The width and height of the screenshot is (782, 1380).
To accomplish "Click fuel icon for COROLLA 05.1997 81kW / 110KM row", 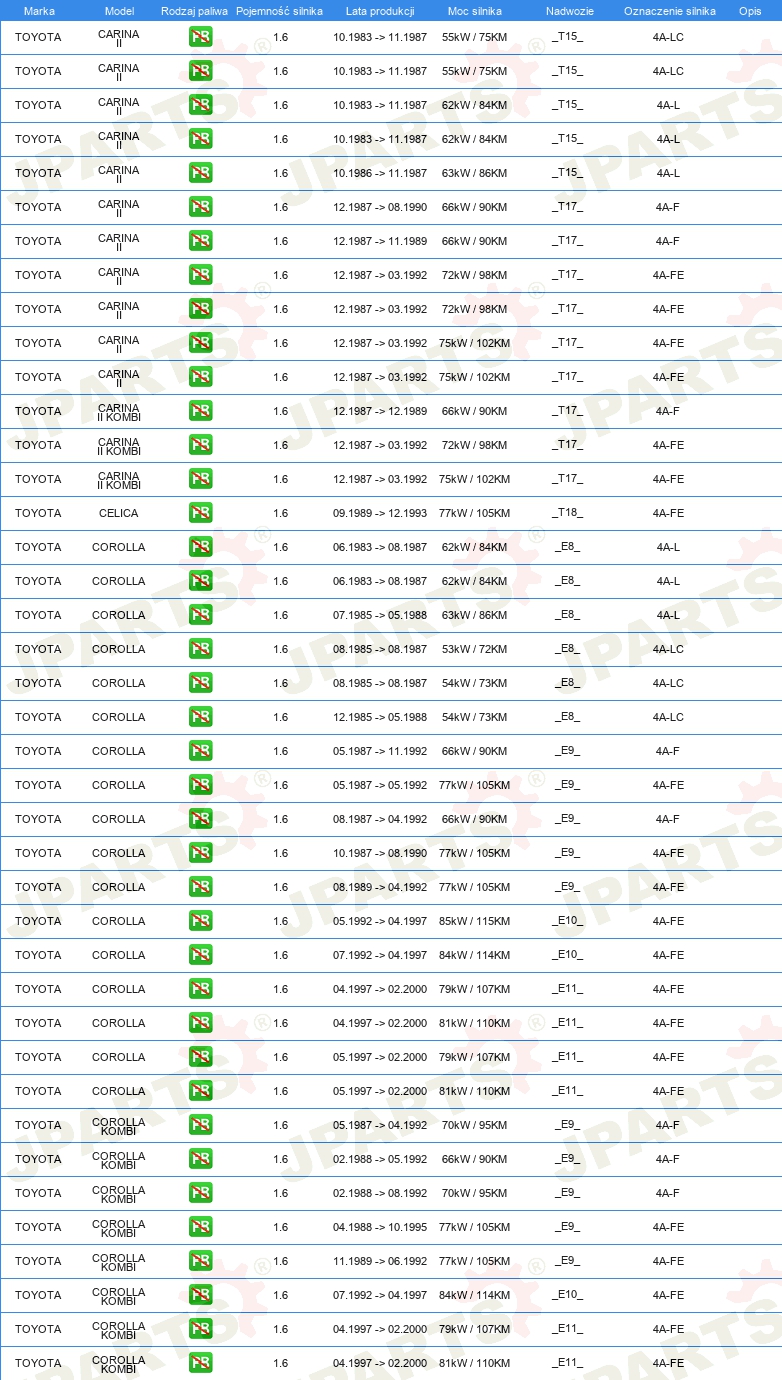I will [x=200, y=1091].
